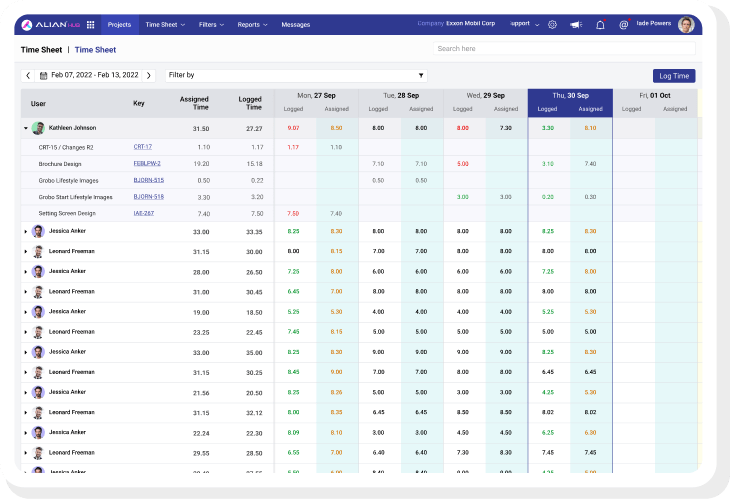Open the IAE-267 key link
Screen dimensions: 730x499
[143, 213]
